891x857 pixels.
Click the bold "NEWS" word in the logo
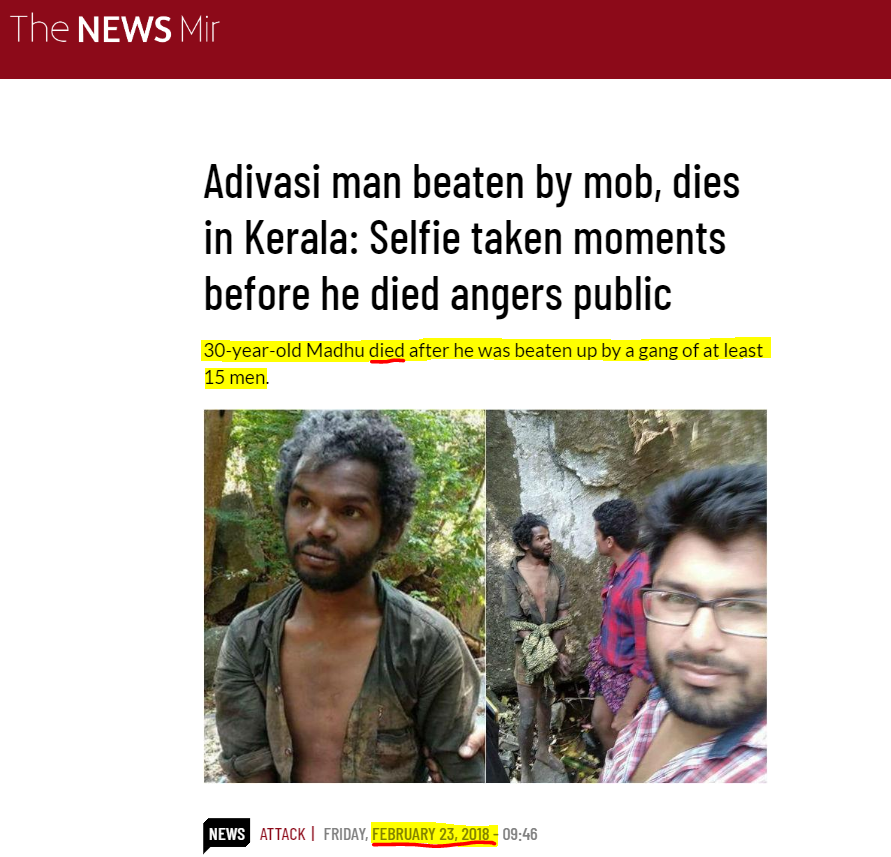pos(124,30)
